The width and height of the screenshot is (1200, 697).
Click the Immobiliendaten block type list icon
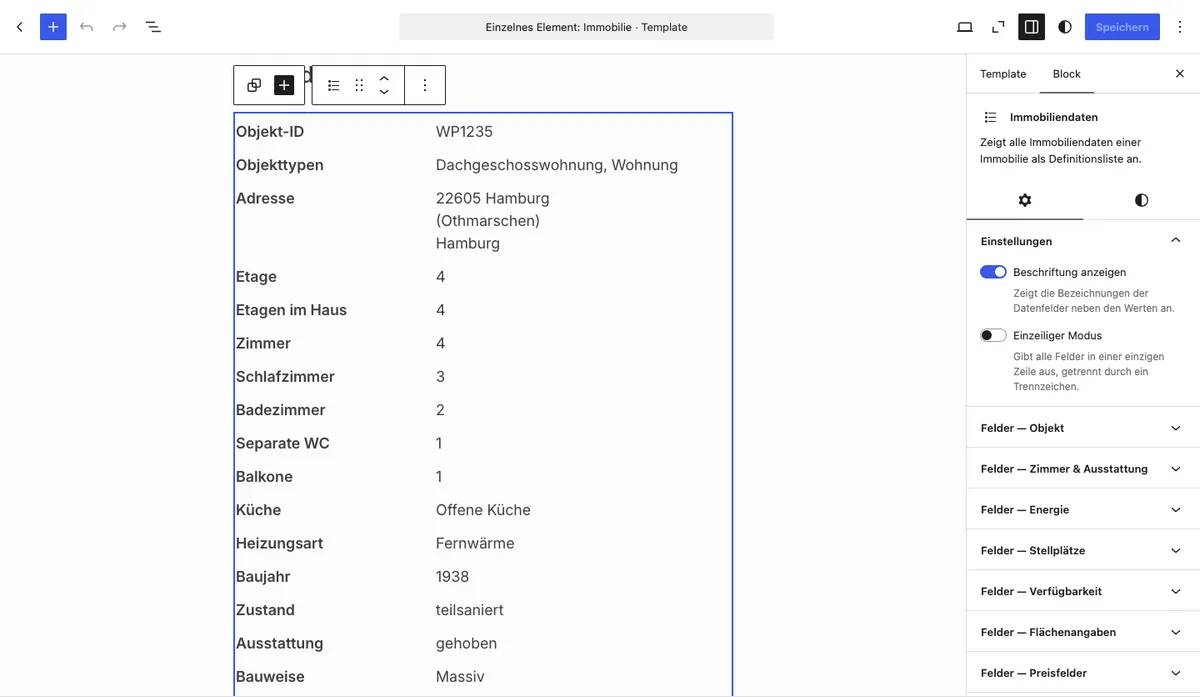[334, 85]
